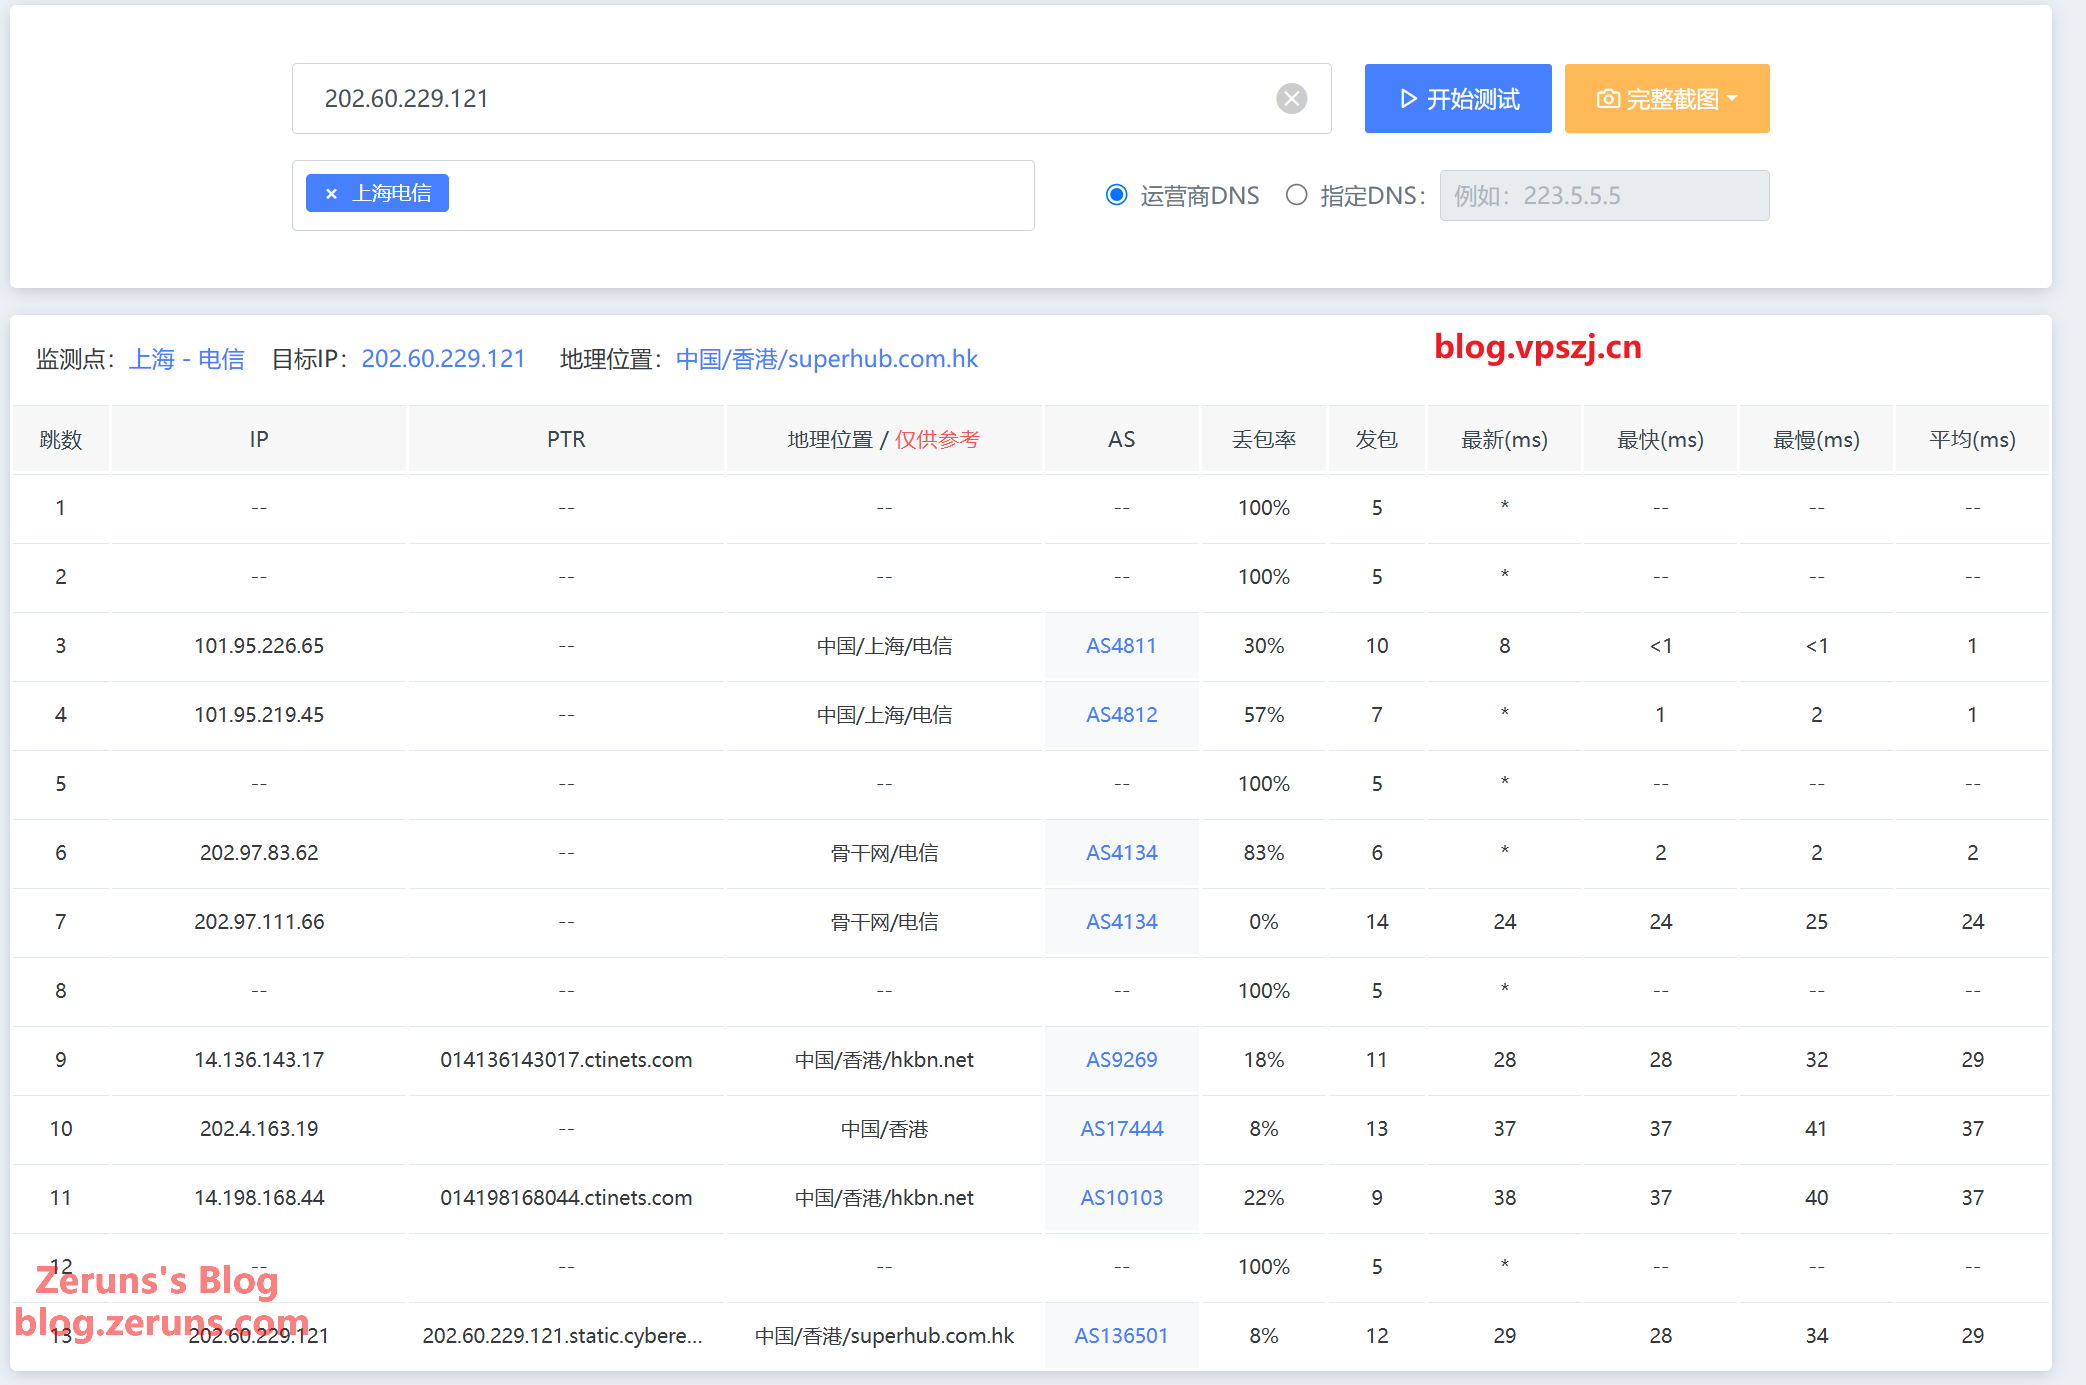Open the 完整截图 dropdown arrow

click(1733, 99)
